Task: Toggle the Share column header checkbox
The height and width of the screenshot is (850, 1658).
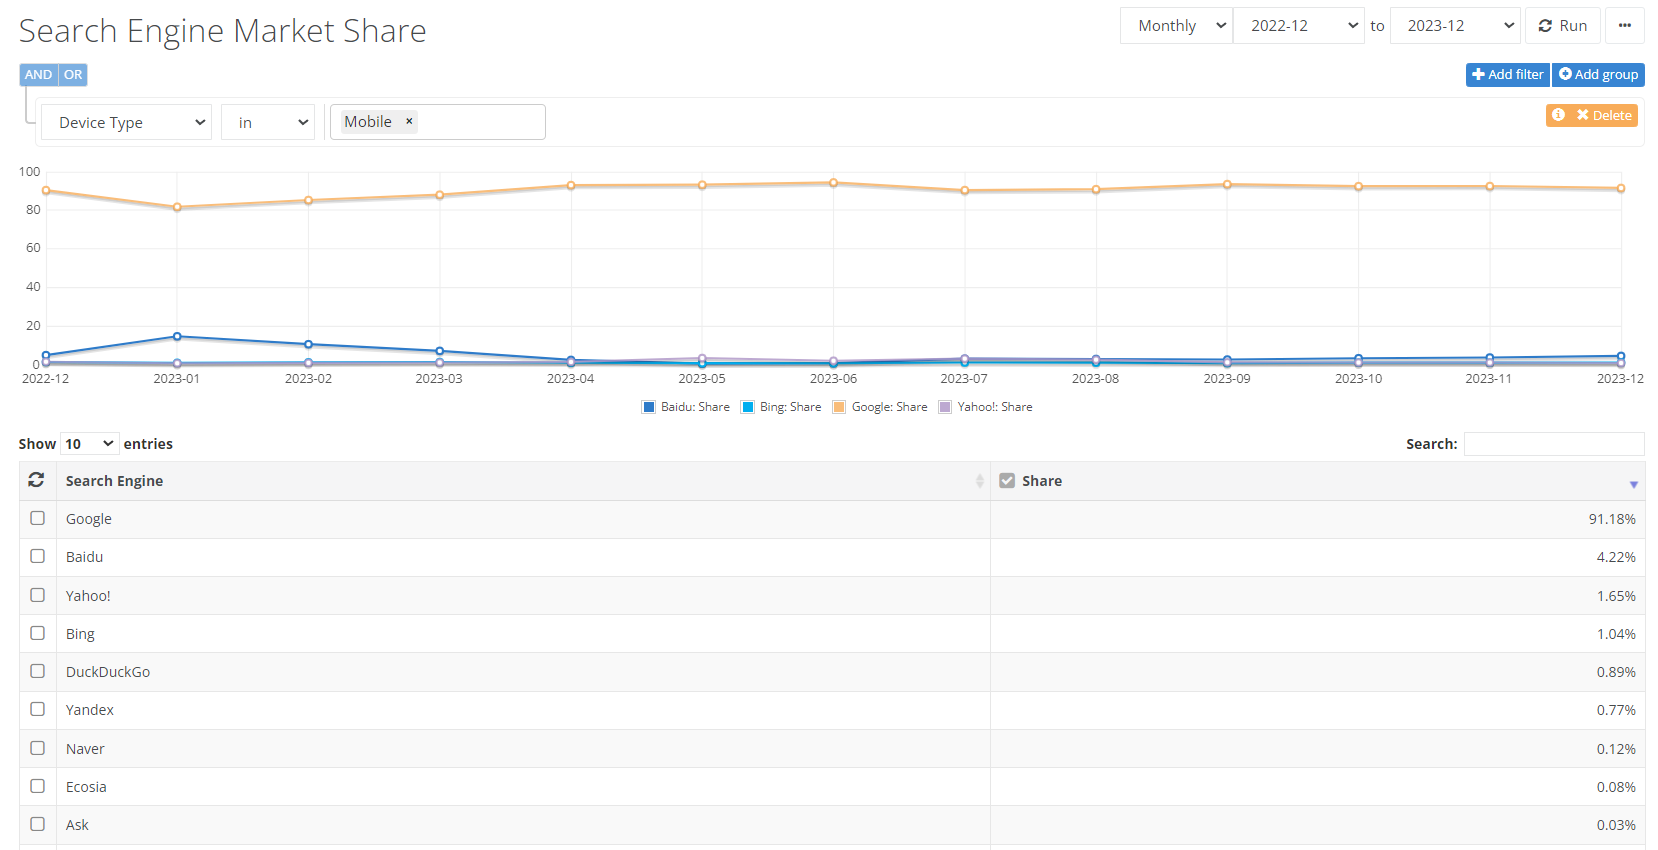Action: (1007, 481)
